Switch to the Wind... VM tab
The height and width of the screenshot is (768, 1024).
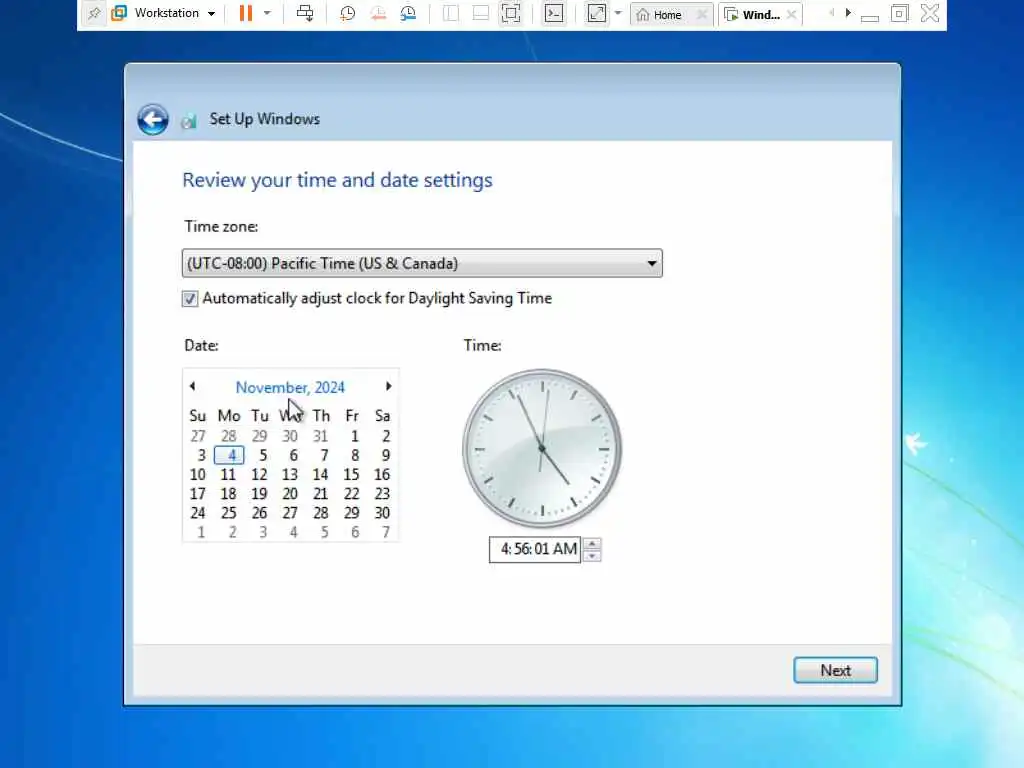pyautogui.click(x=752, y=14)
